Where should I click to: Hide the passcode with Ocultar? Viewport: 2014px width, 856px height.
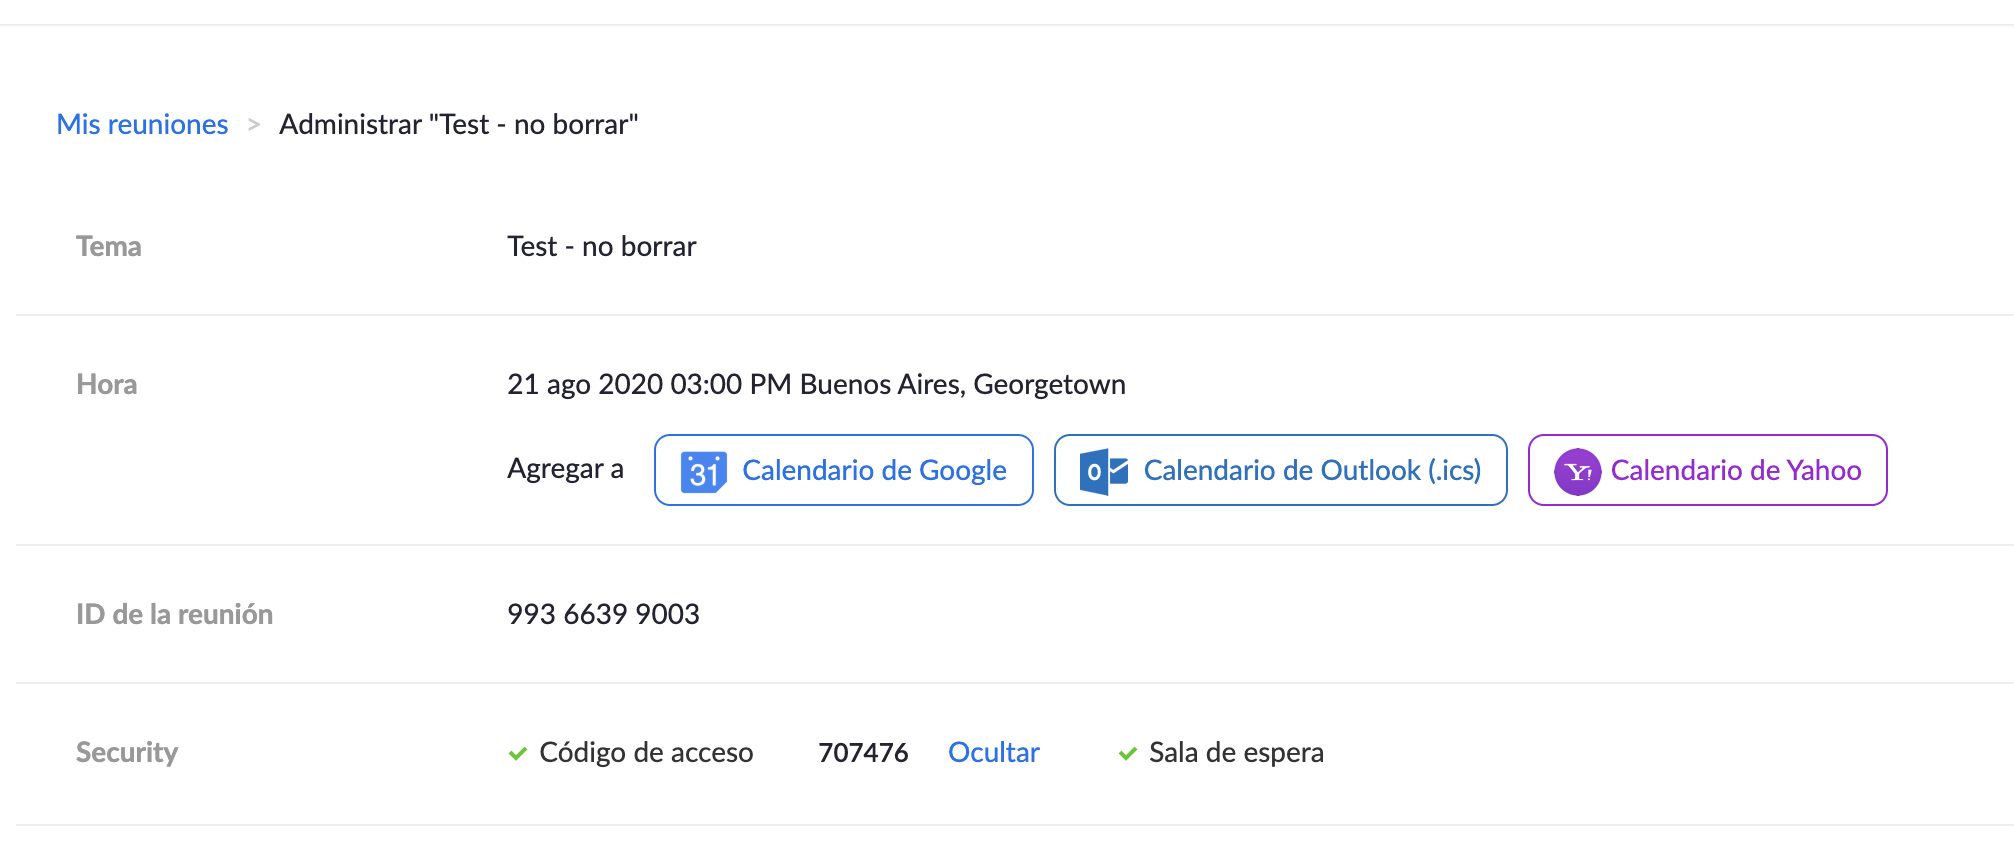tap(993, 752)
